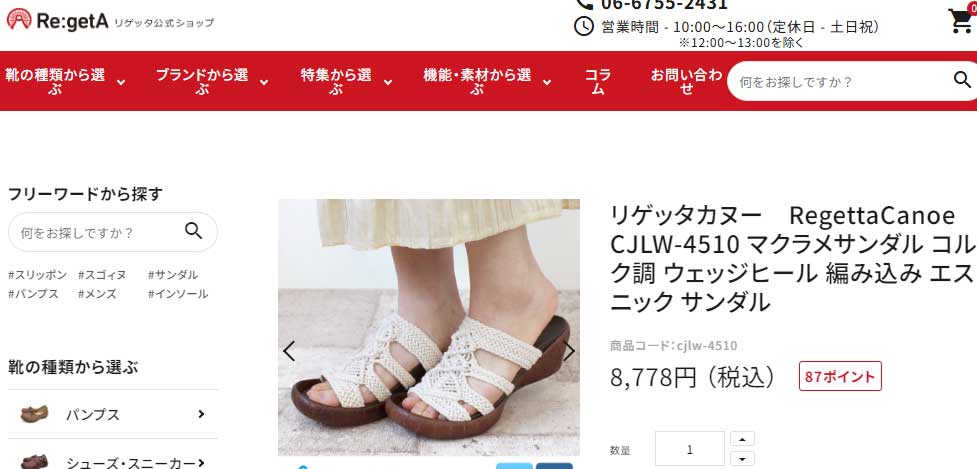The image size is (977, 469).
Task: Open the お問い合わせ menu item
Action: [686, 81]
